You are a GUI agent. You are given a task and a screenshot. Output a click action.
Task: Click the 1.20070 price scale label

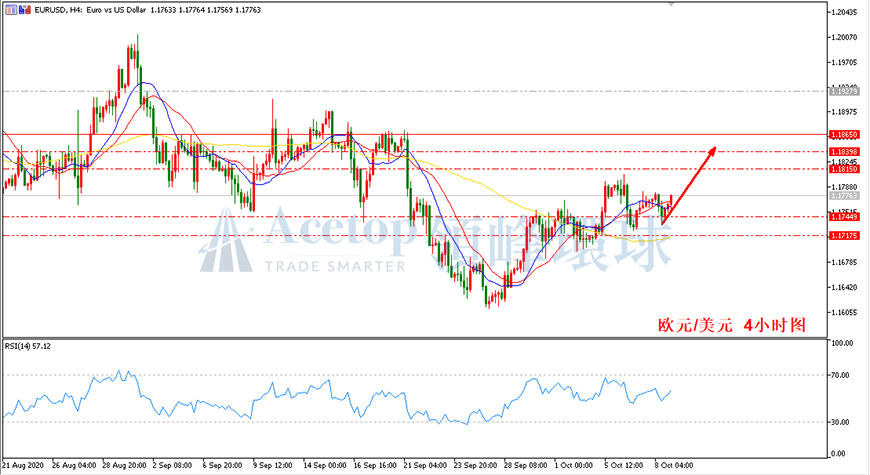pos(844,38)
